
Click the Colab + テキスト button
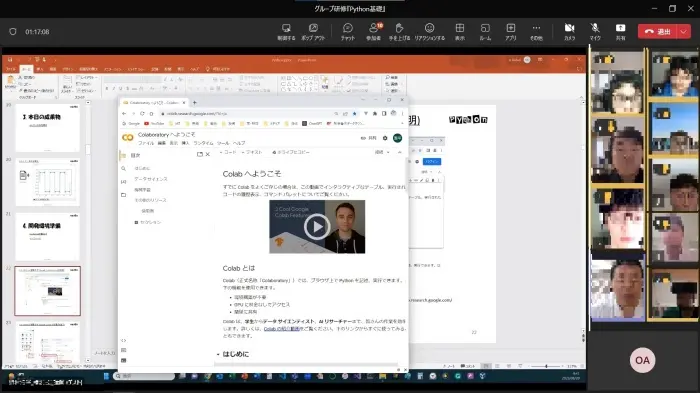pos(252,152)
